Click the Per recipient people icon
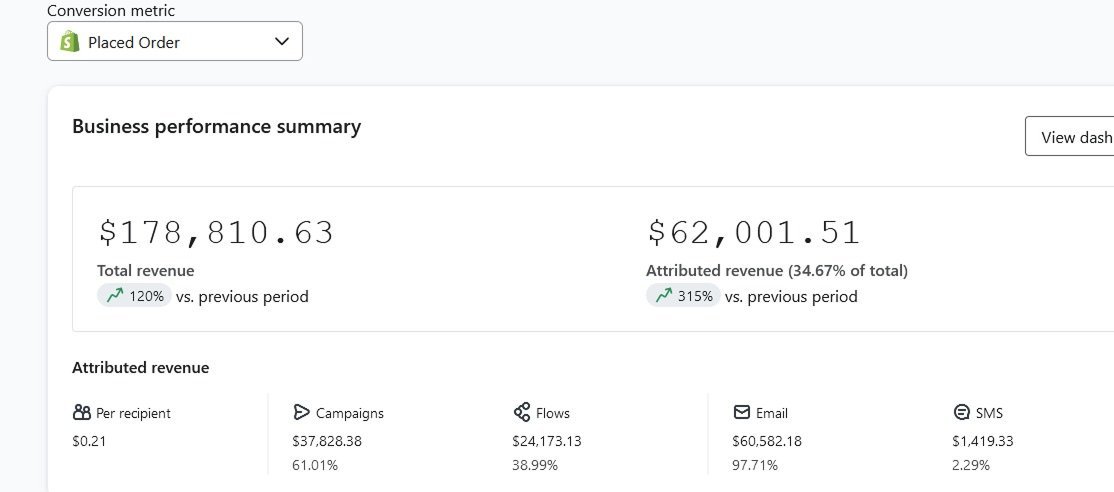Image resolution: width=1114 pixels, height=492 pixels. (x=82, y=412)
